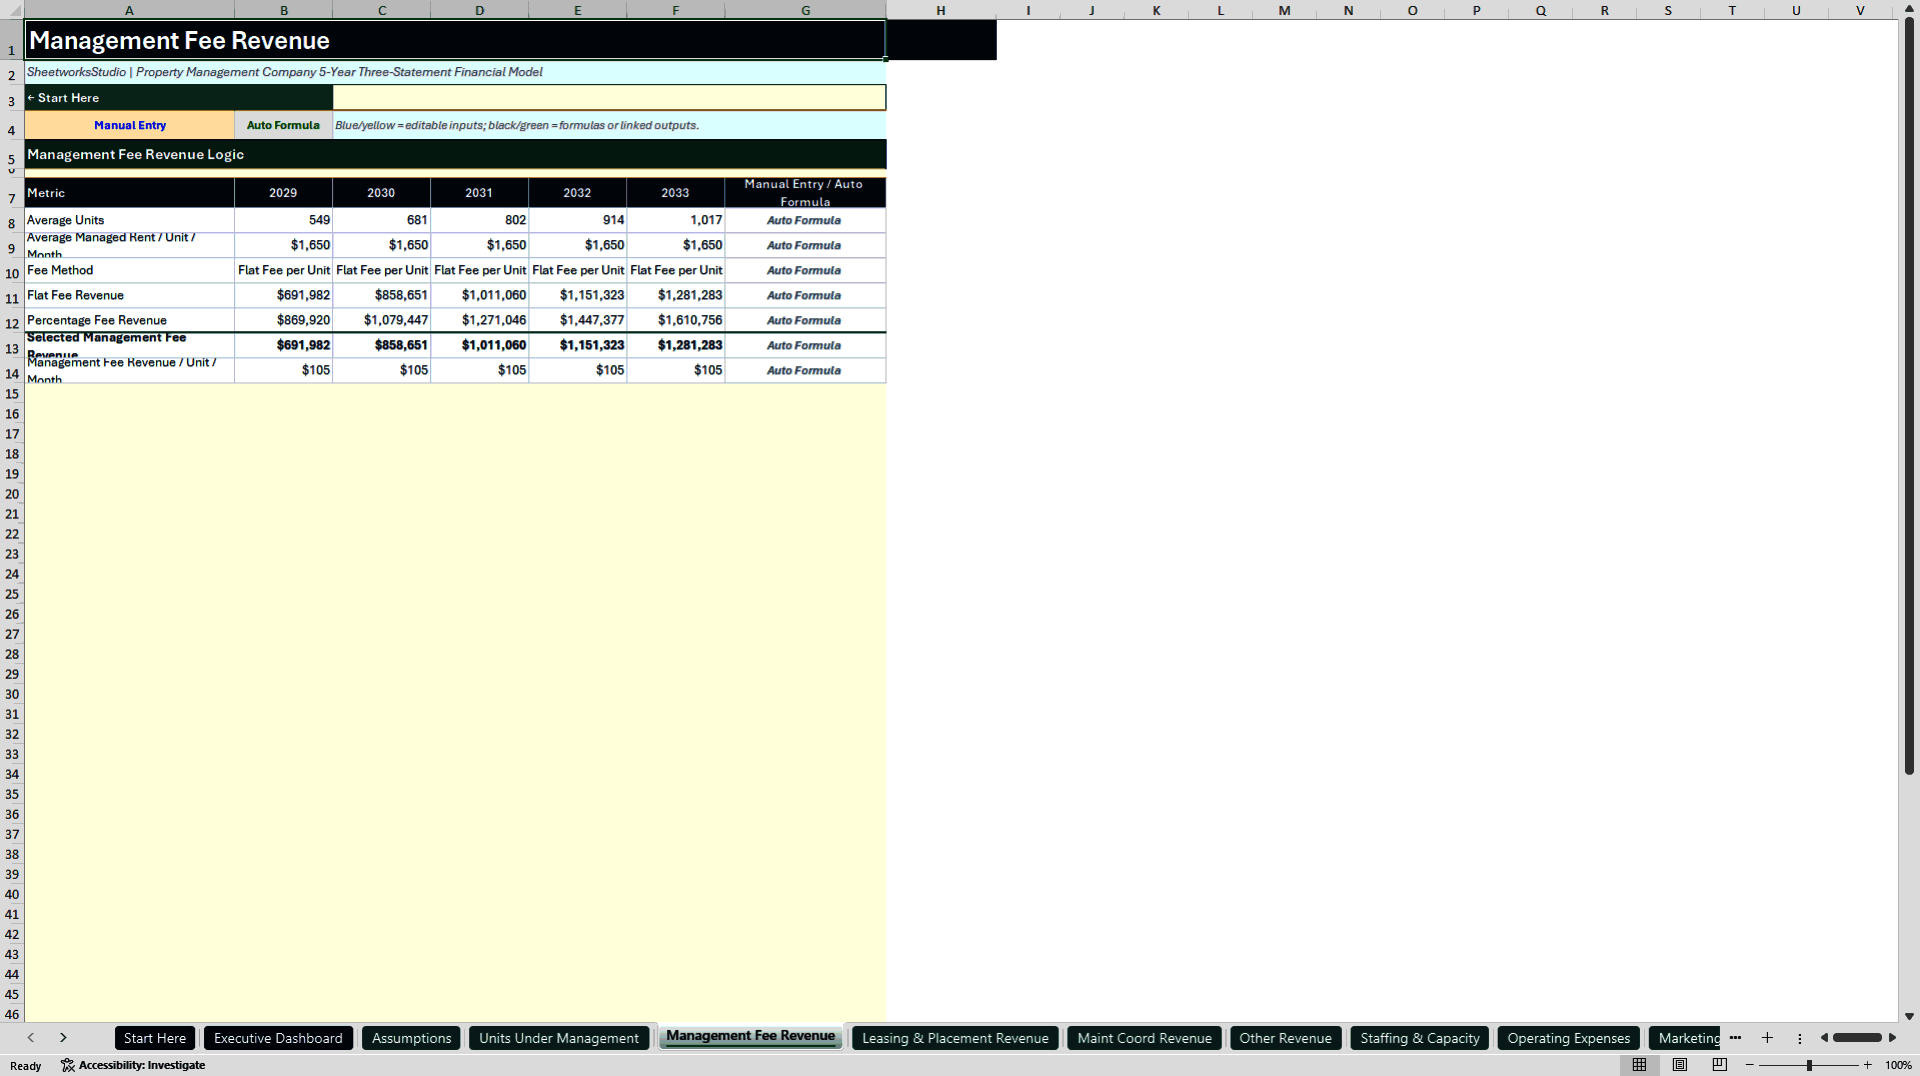Select the Leasing & Placement Revenue tab
Screen dimensions: 1920x1076
(955, 1038)
